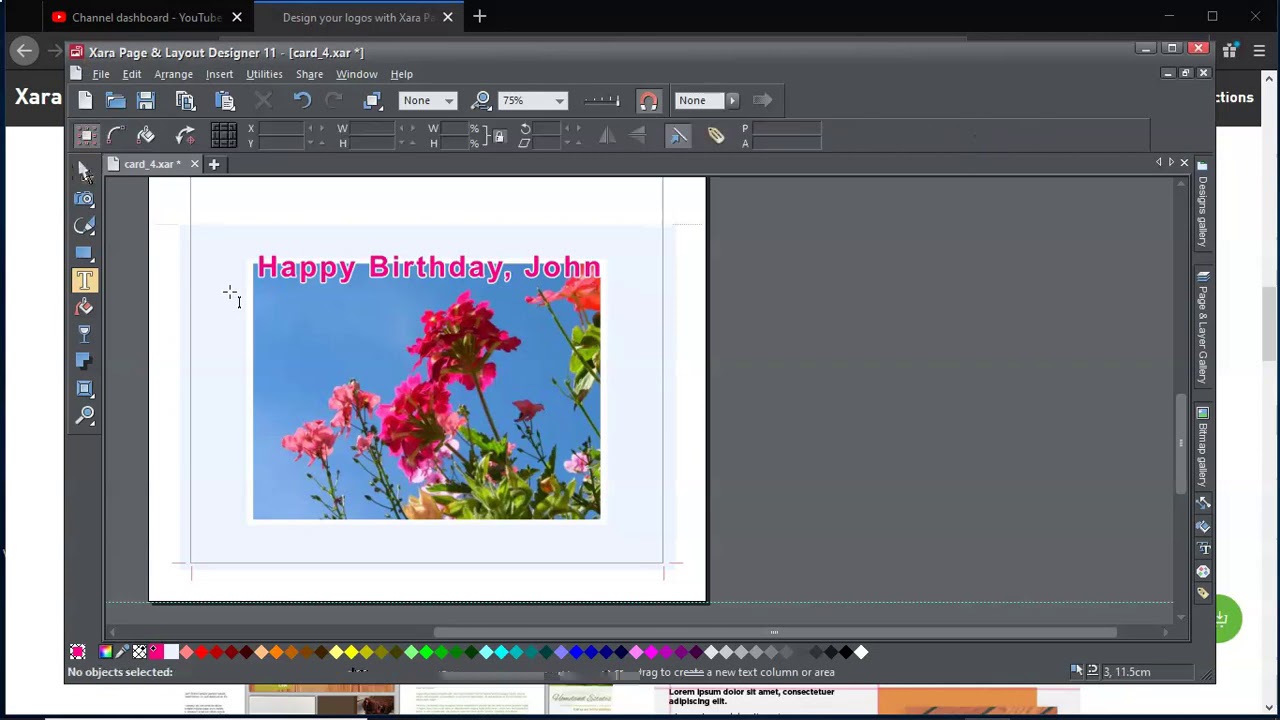
Task: Save the document with floppy icon
Action: 146,100
